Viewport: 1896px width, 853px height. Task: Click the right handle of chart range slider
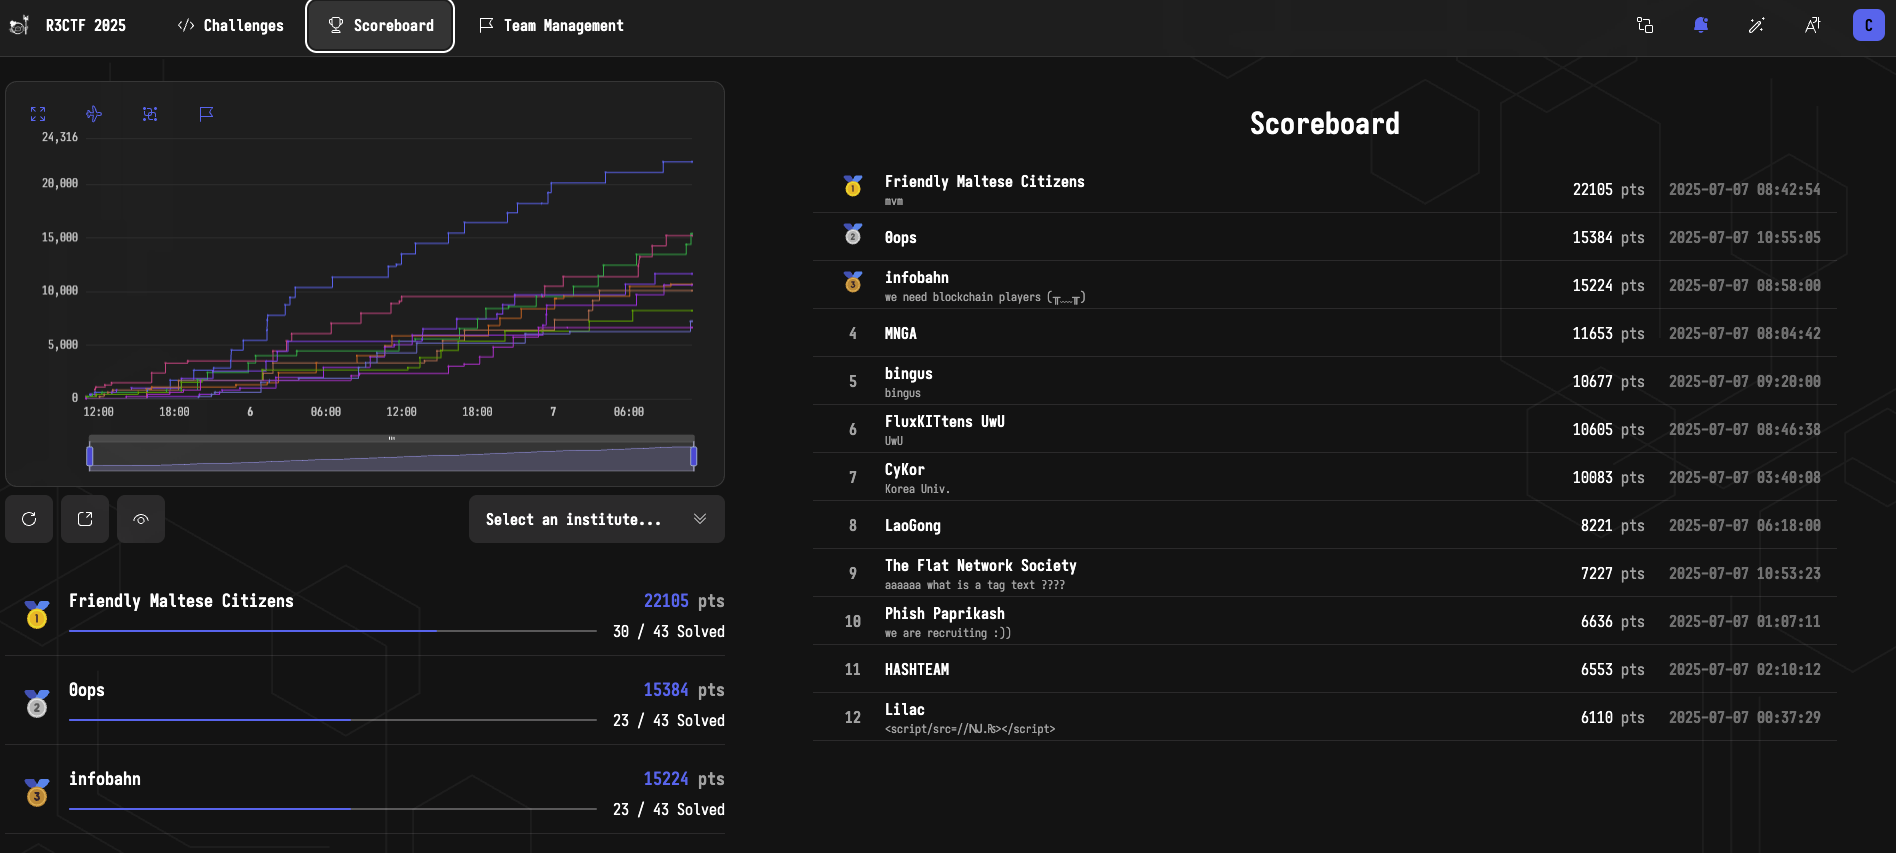pyautogui.click(x=693, y=456)
